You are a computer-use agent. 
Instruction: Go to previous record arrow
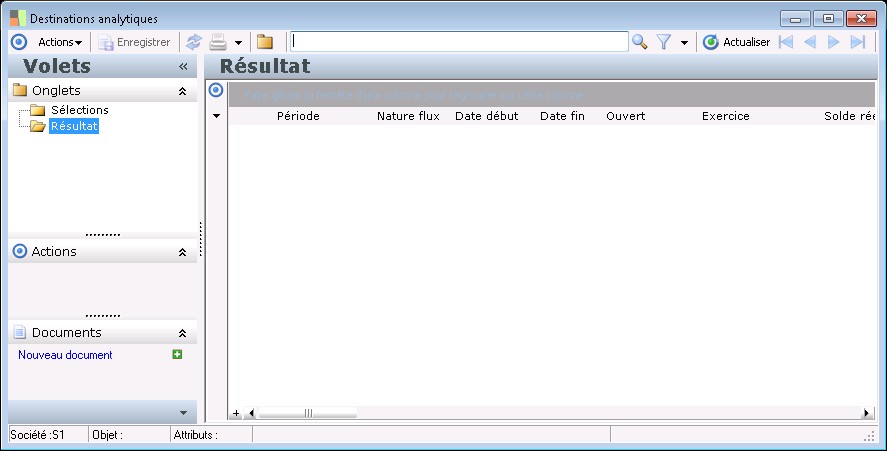810,42
